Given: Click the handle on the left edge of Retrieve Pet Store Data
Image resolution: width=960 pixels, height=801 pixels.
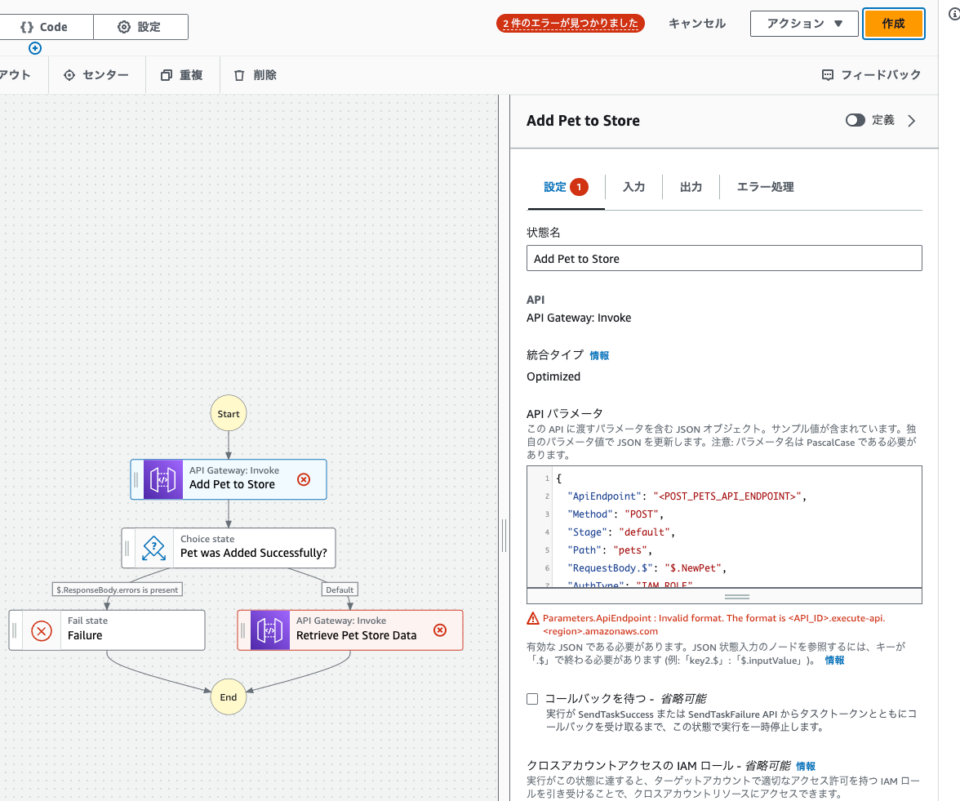Looking at the screenshot, I should 243,630.
